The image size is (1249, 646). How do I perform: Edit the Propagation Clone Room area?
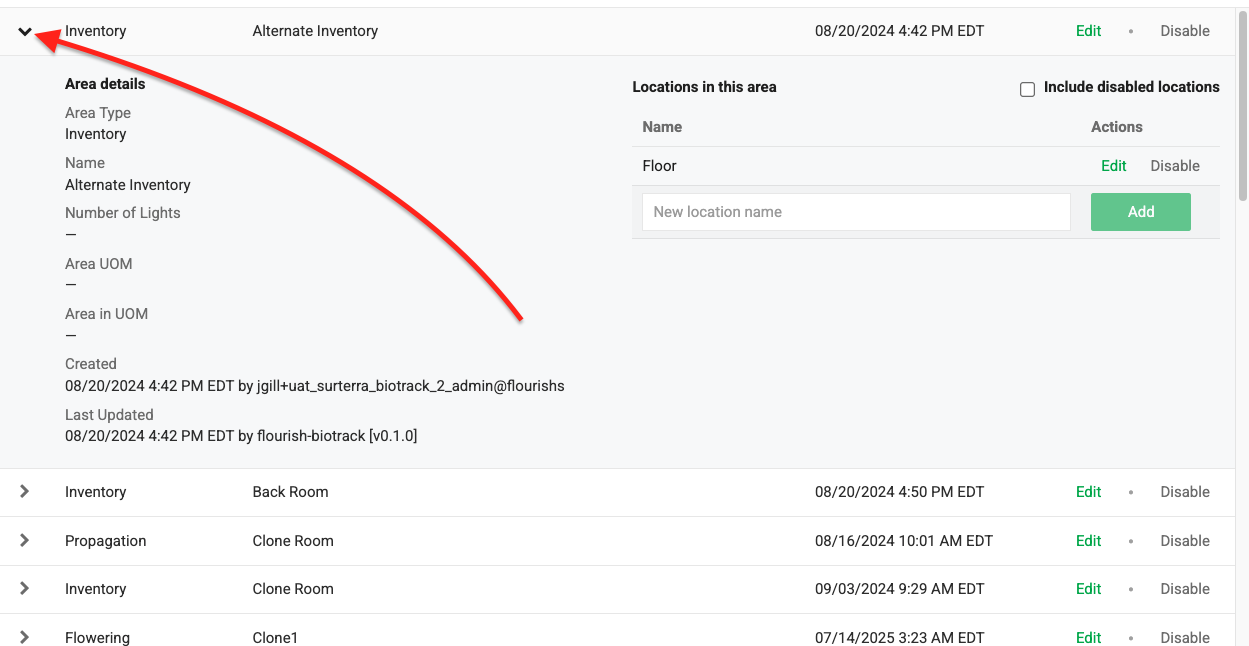[1088, 540]
